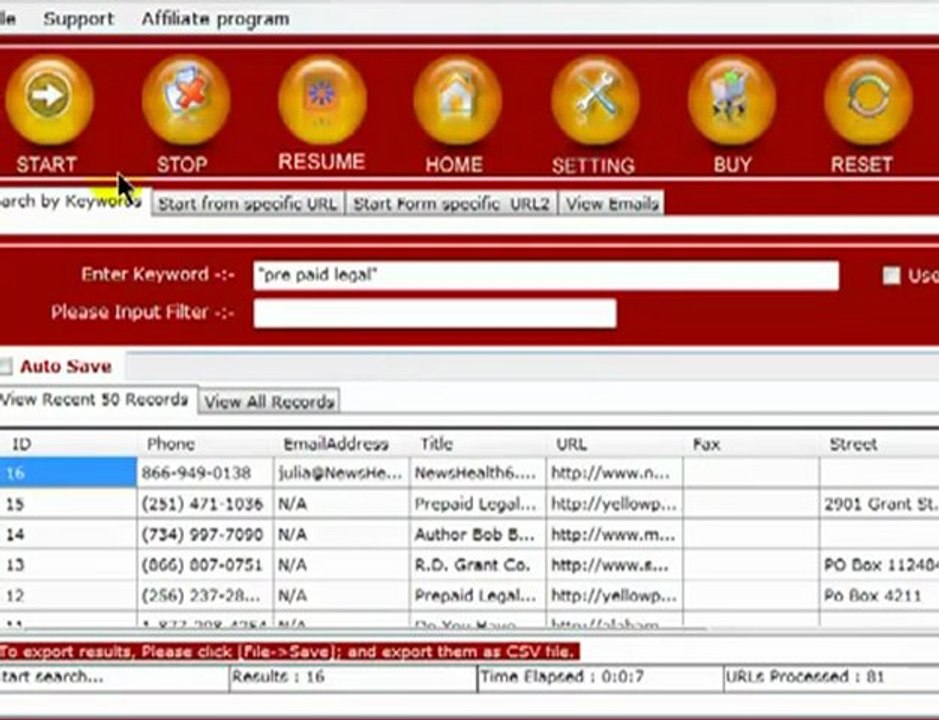This screenshot has height=720, width=939.
Task: Switch to Start from specific URL tab
Action: [x=247, y=204]
